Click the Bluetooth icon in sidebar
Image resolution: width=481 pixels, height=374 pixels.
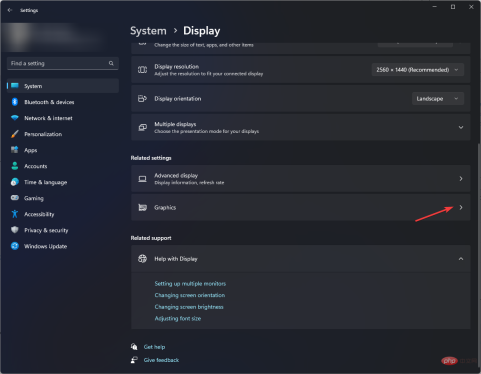pyautogui.click(x=15, y=102)
